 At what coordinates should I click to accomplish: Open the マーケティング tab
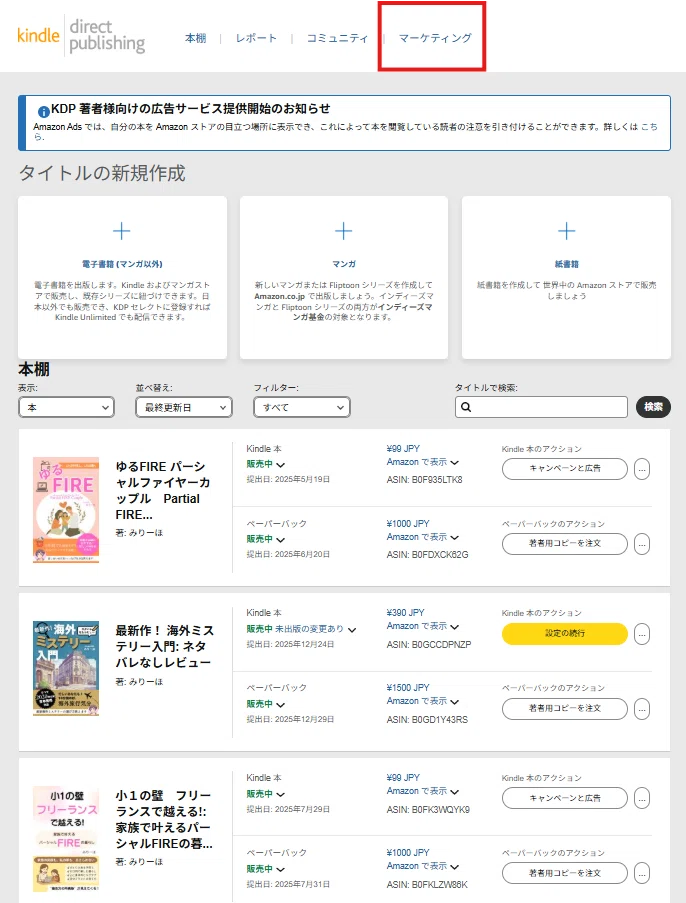[x=435, y=38]
